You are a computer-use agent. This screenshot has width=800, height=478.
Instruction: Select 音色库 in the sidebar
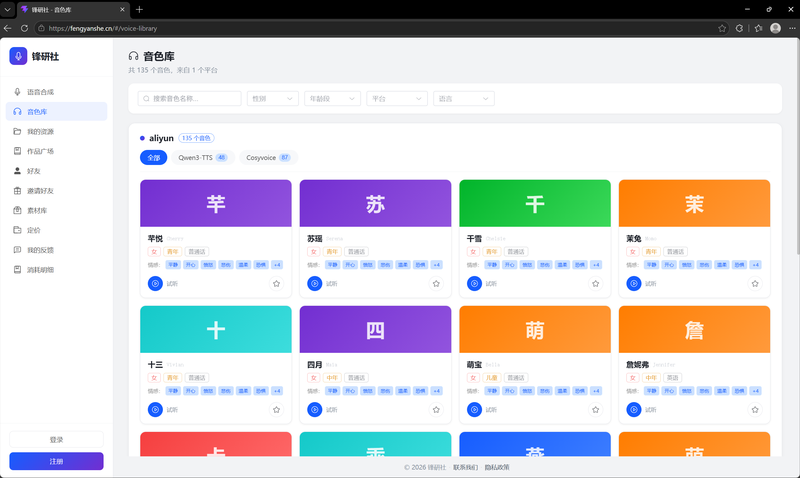point(57,111)
